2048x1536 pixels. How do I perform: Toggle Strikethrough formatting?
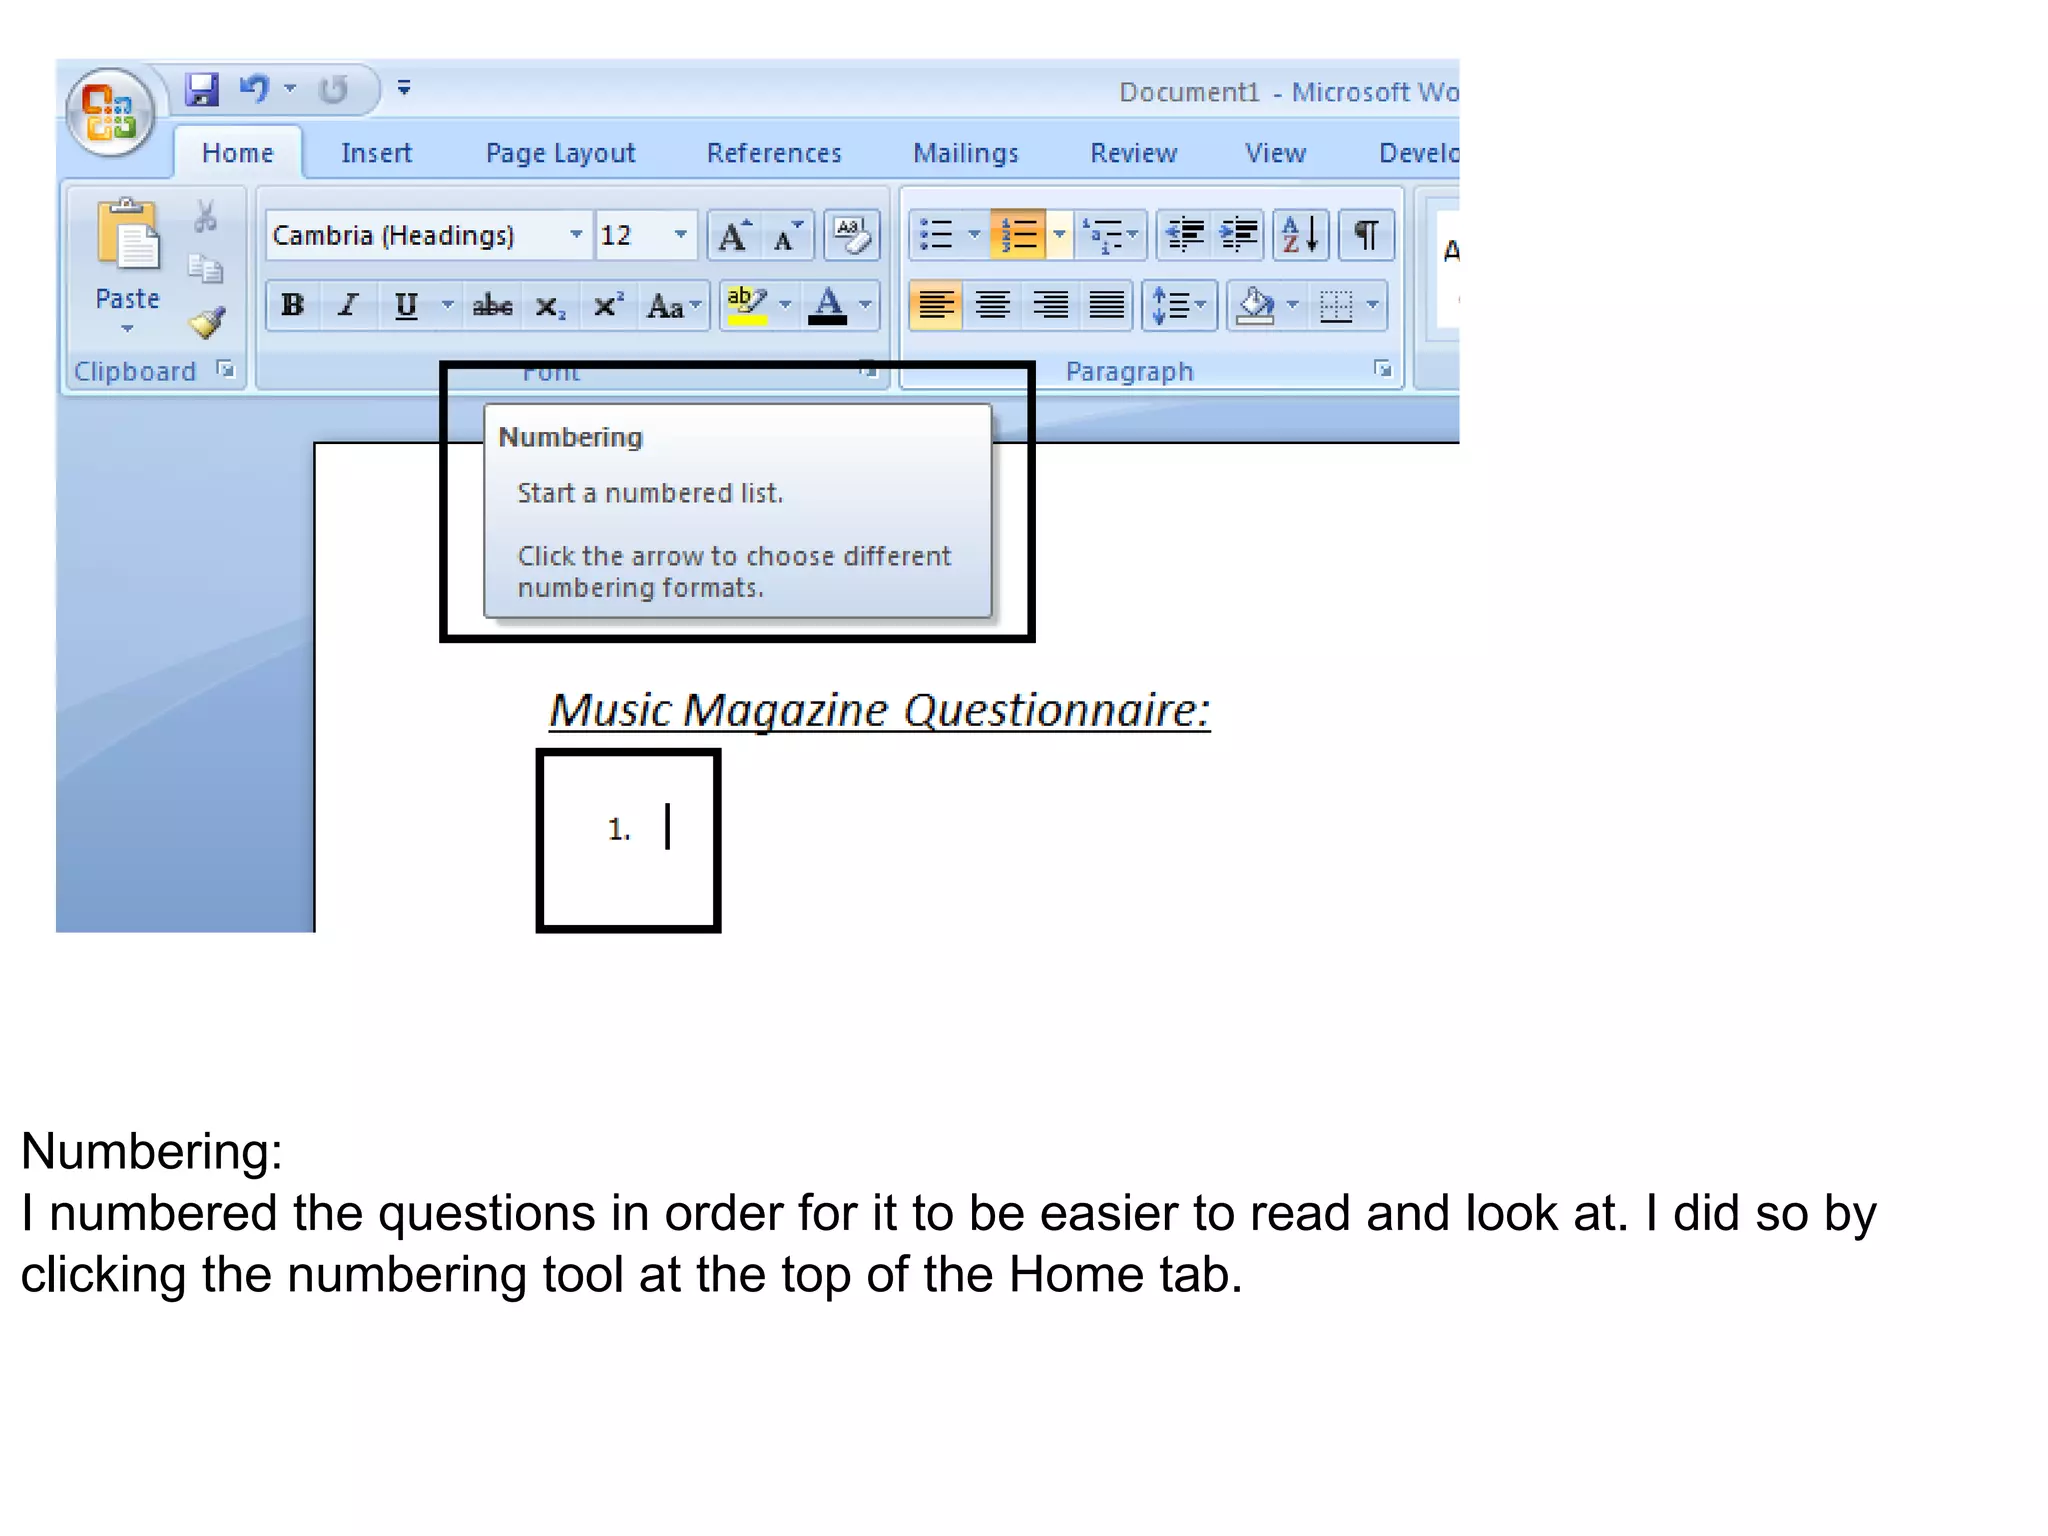493,305
